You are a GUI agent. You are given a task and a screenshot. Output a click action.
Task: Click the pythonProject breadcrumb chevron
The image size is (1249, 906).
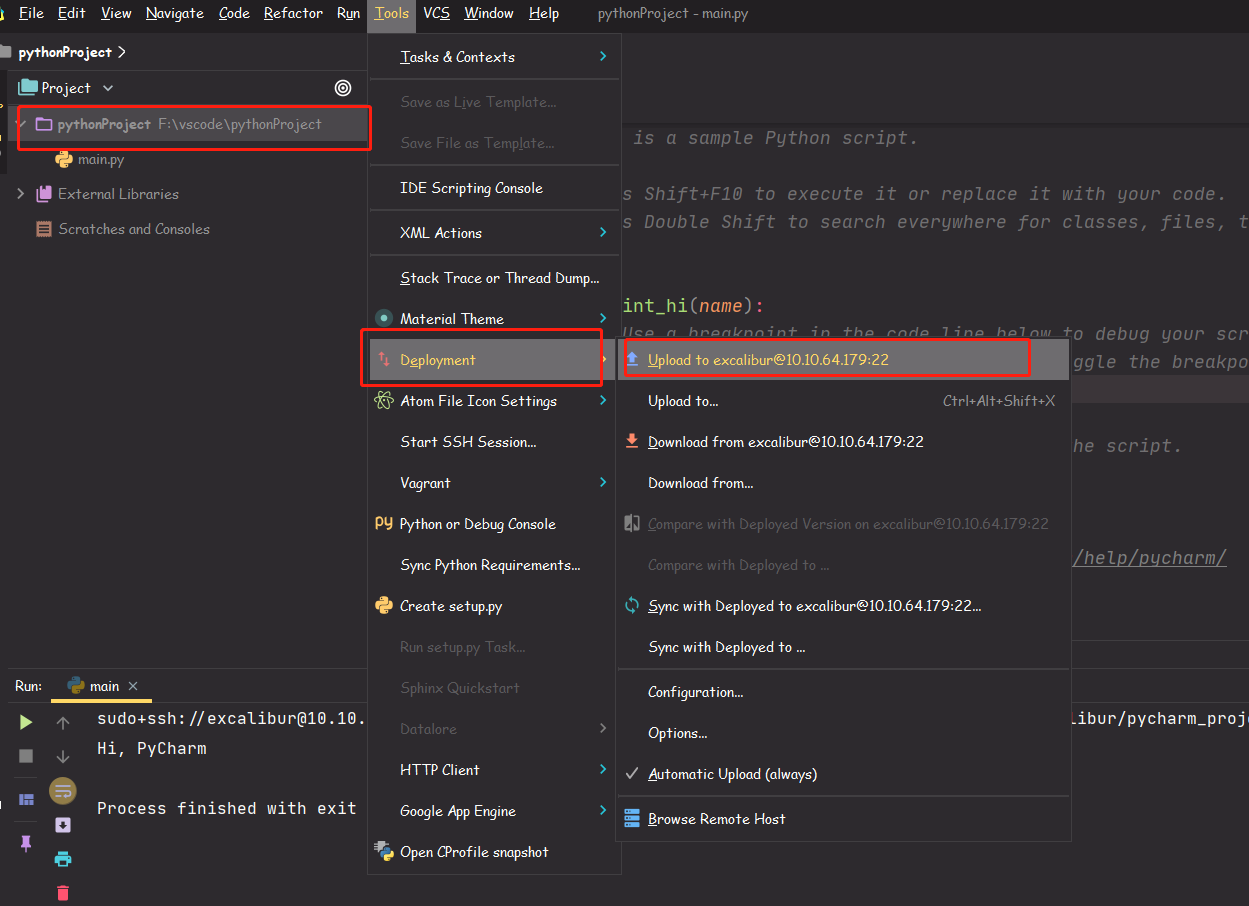122,52
